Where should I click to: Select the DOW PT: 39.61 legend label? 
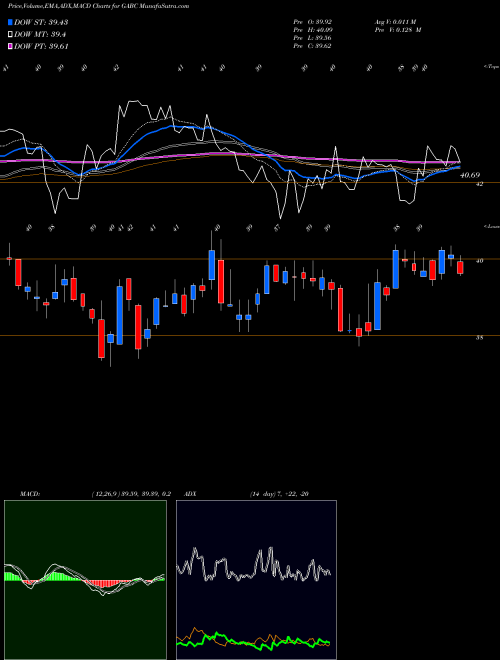pyautogui.click(x=41, y=47)
